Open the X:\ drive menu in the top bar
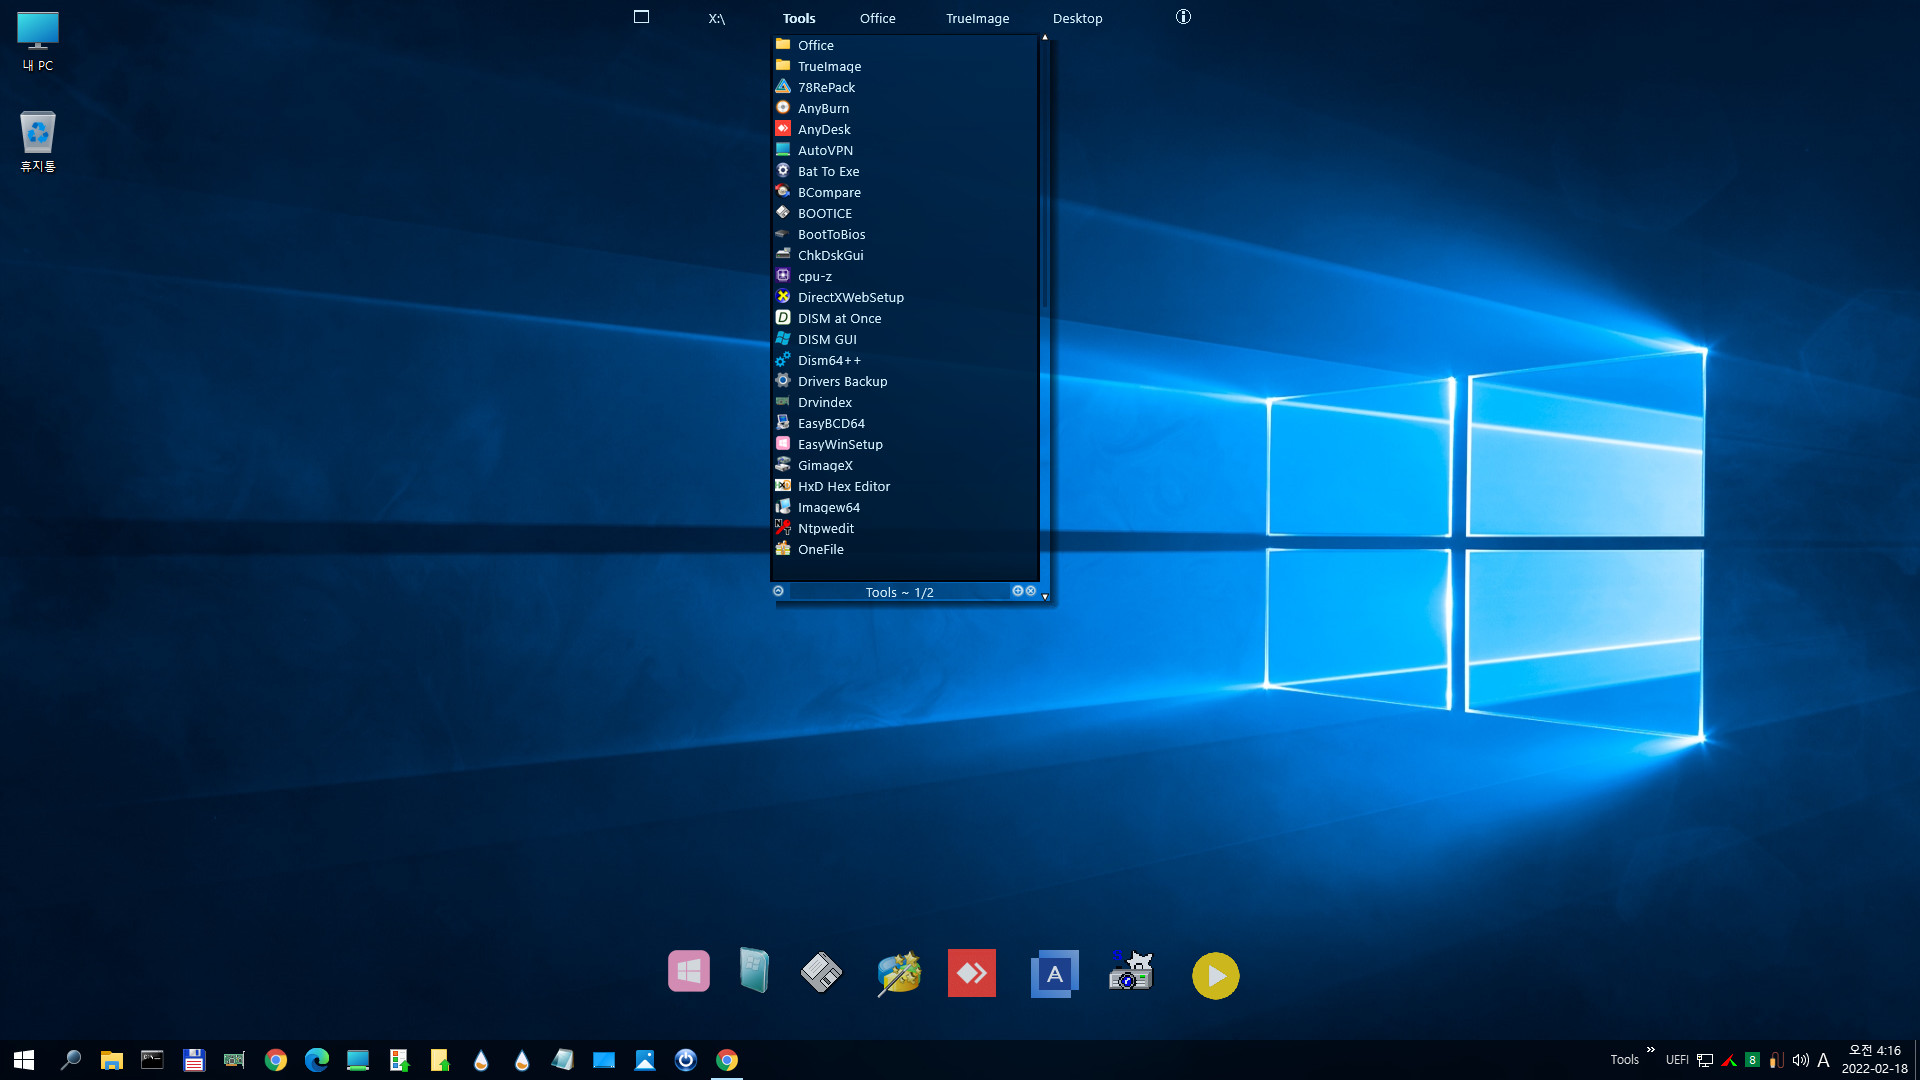Image resolution: width=1920 pixels, height=1080 pixels. [x=716, y=18]
